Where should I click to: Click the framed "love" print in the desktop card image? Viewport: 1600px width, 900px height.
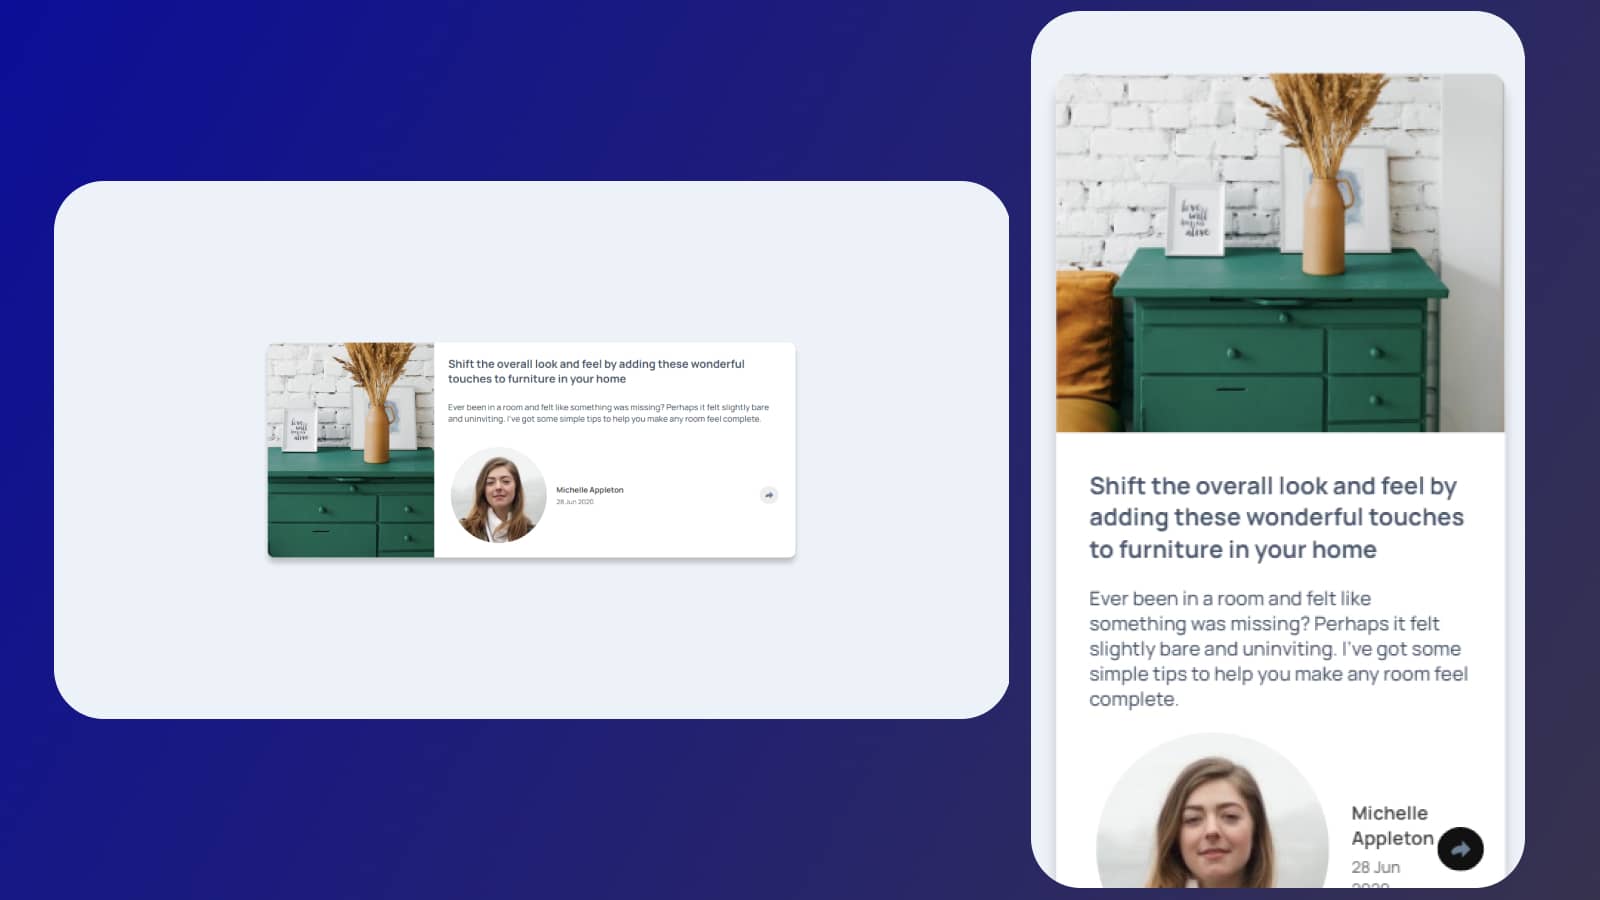point(299,430)
